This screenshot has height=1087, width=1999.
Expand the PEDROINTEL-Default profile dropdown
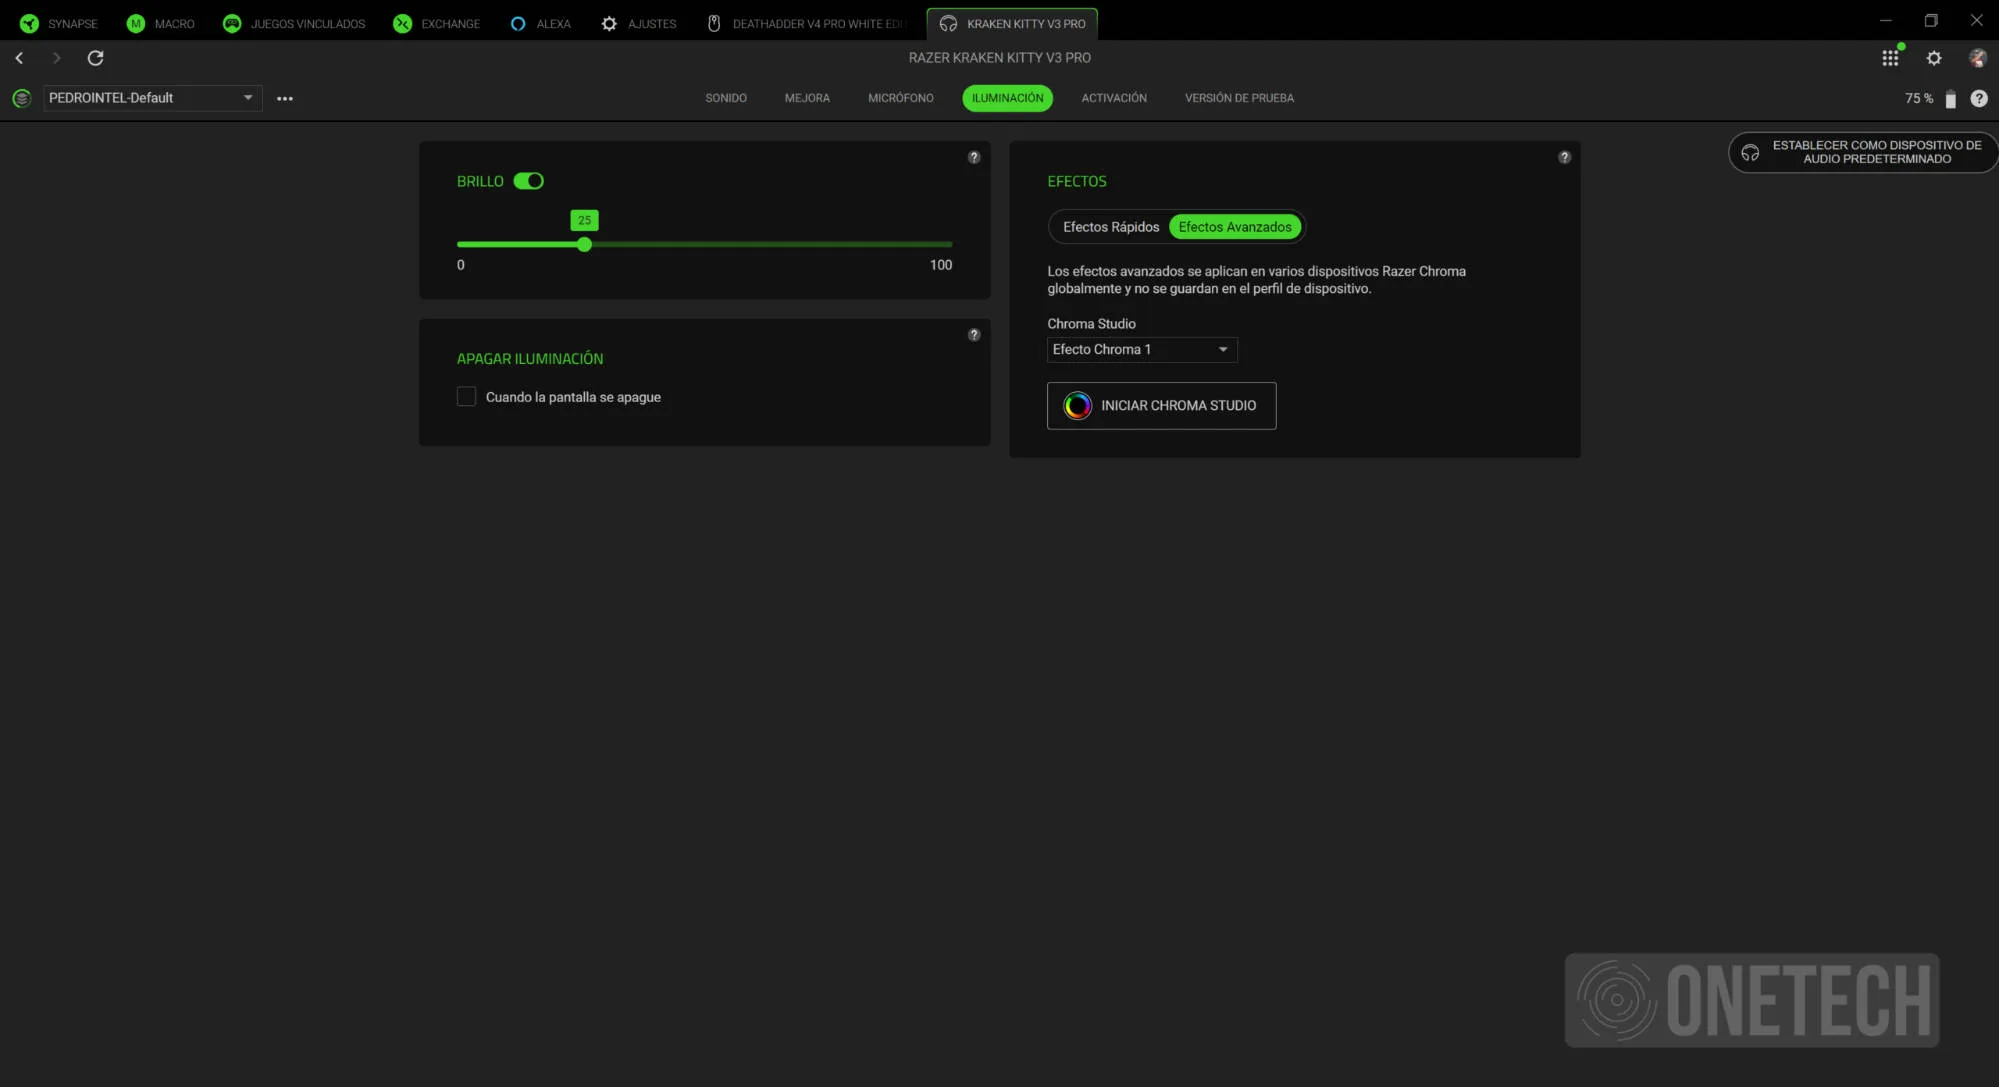pos(152,98)
